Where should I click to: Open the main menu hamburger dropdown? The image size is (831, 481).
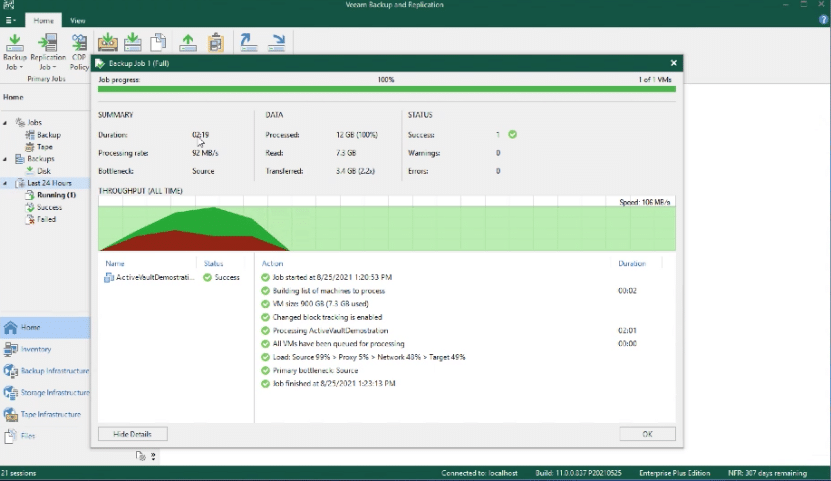point(10,20)
